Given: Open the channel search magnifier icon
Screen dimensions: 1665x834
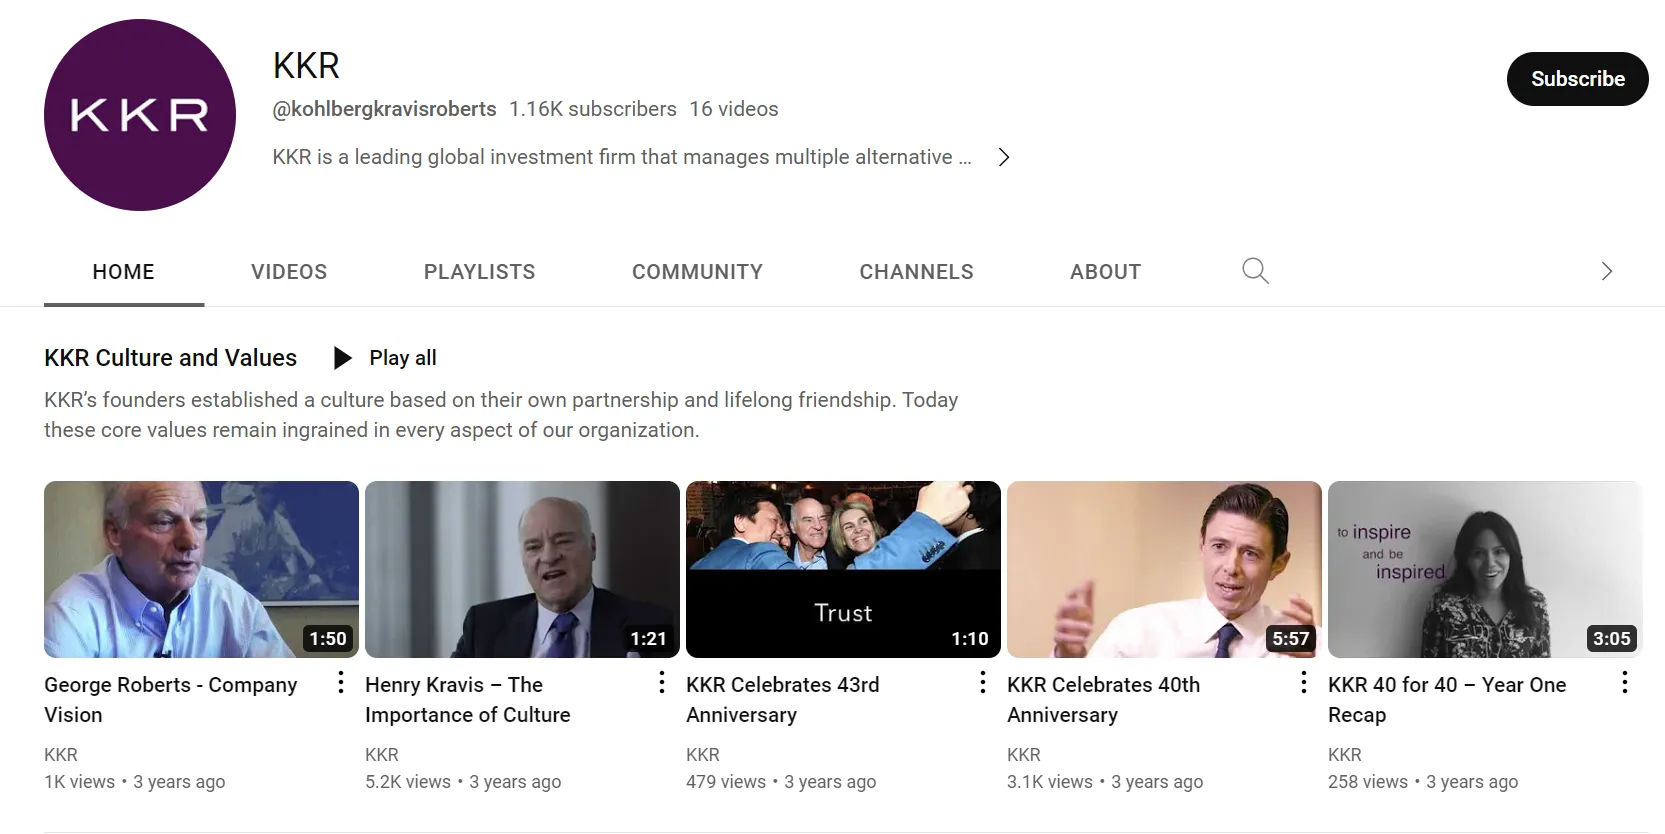Looking at the screenshot, I should point(1255,271).
